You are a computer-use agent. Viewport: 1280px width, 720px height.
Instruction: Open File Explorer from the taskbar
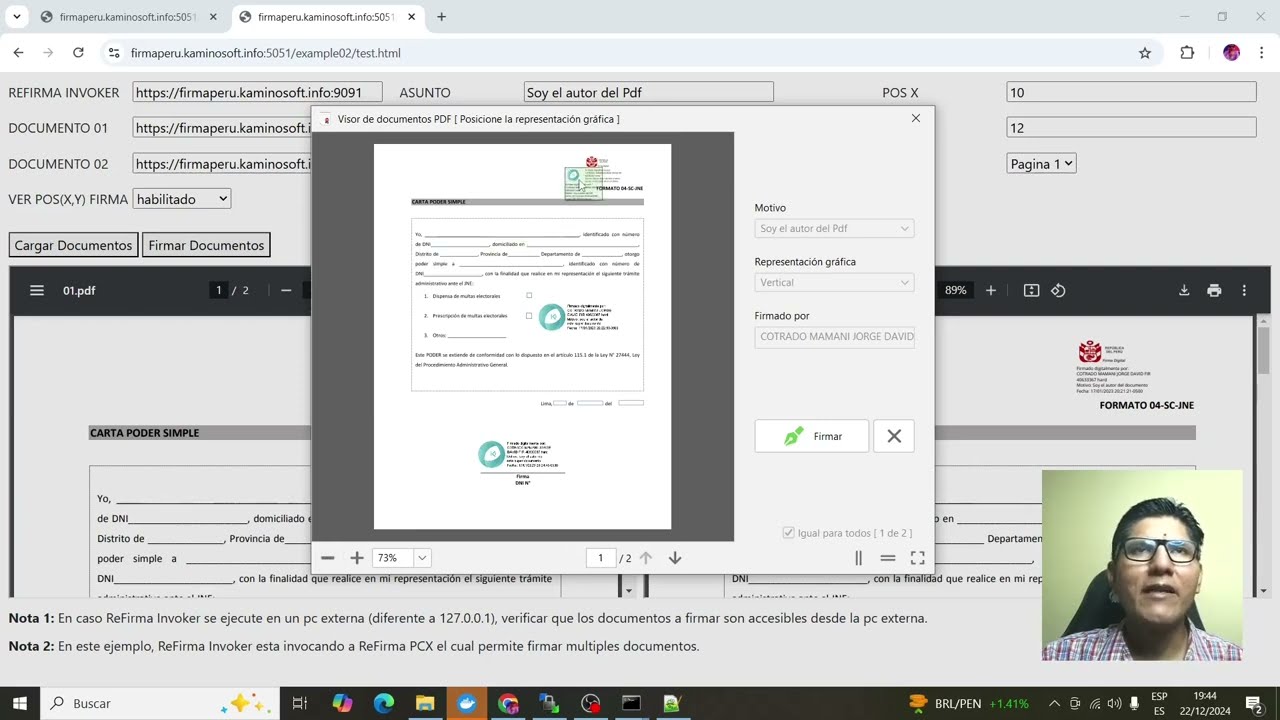(425, 703)
